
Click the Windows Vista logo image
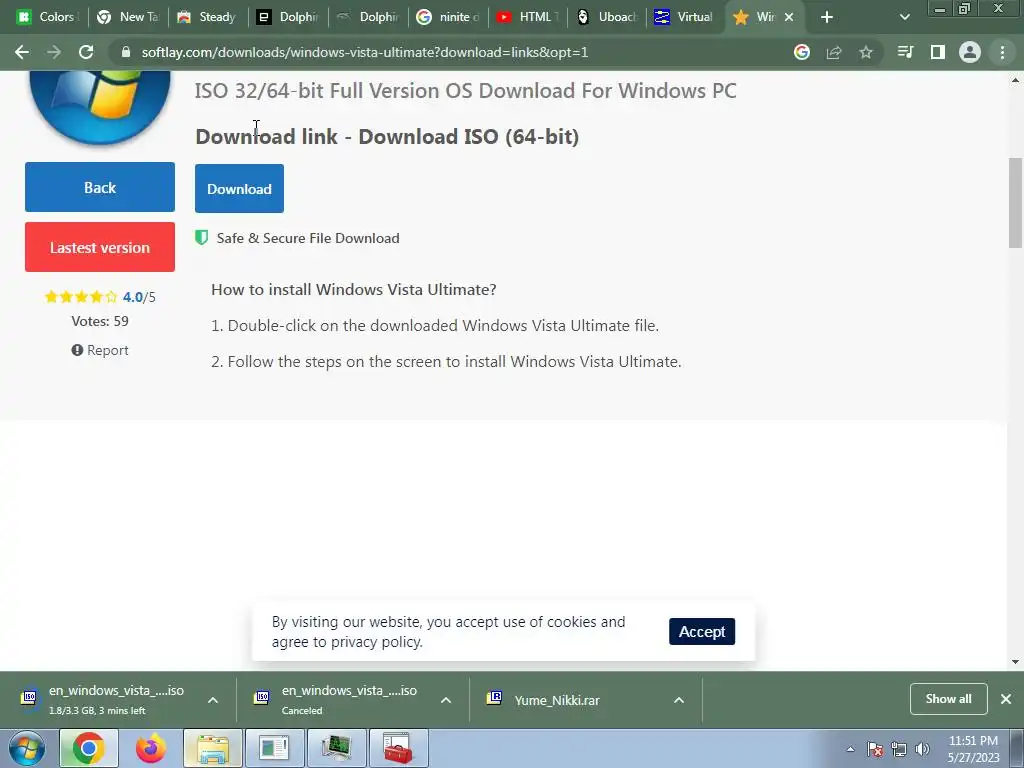tap(100, 108)
